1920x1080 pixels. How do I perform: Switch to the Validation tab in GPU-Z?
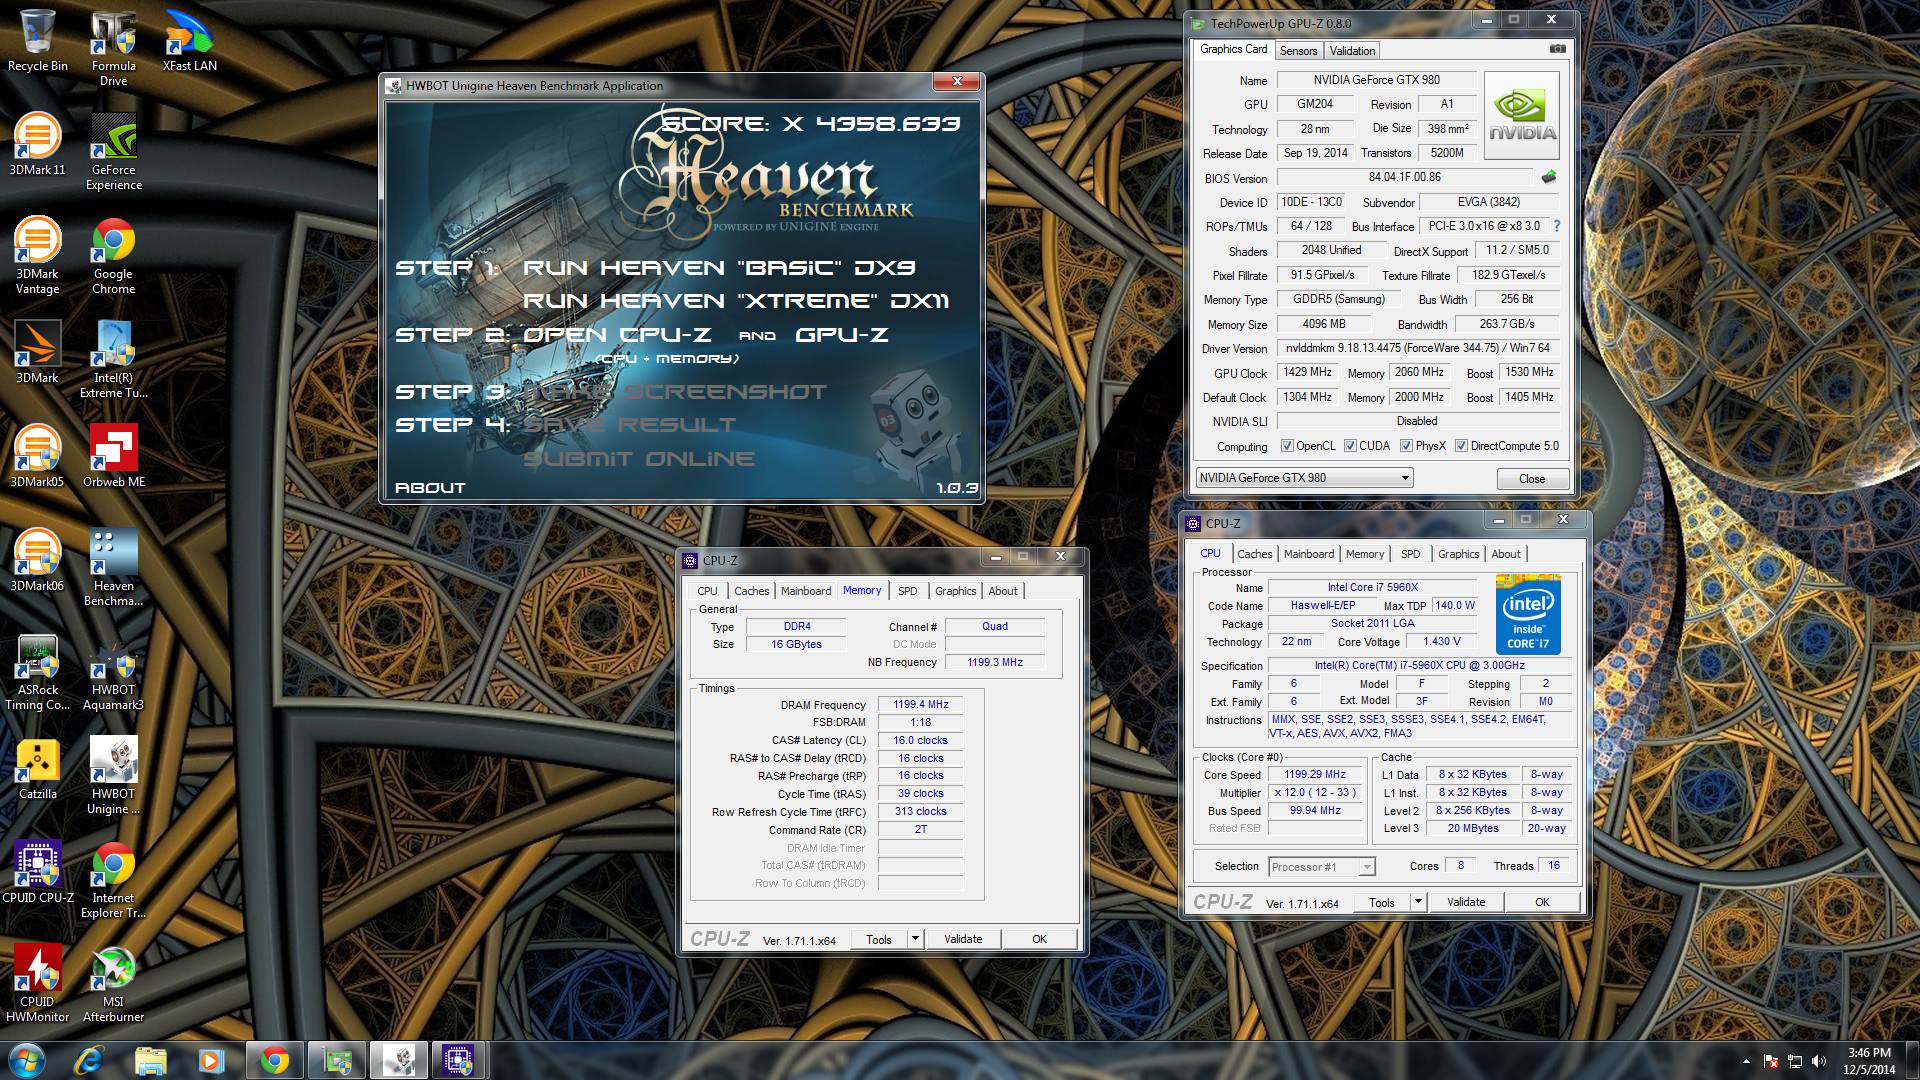(x=1352, y=51)
